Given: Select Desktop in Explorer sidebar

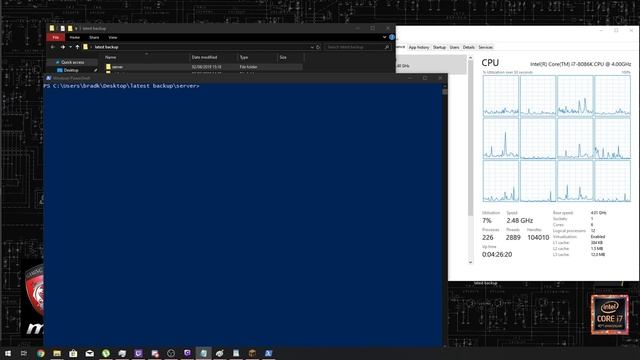Looking at the screenshot, I should (x=71, y=70).
